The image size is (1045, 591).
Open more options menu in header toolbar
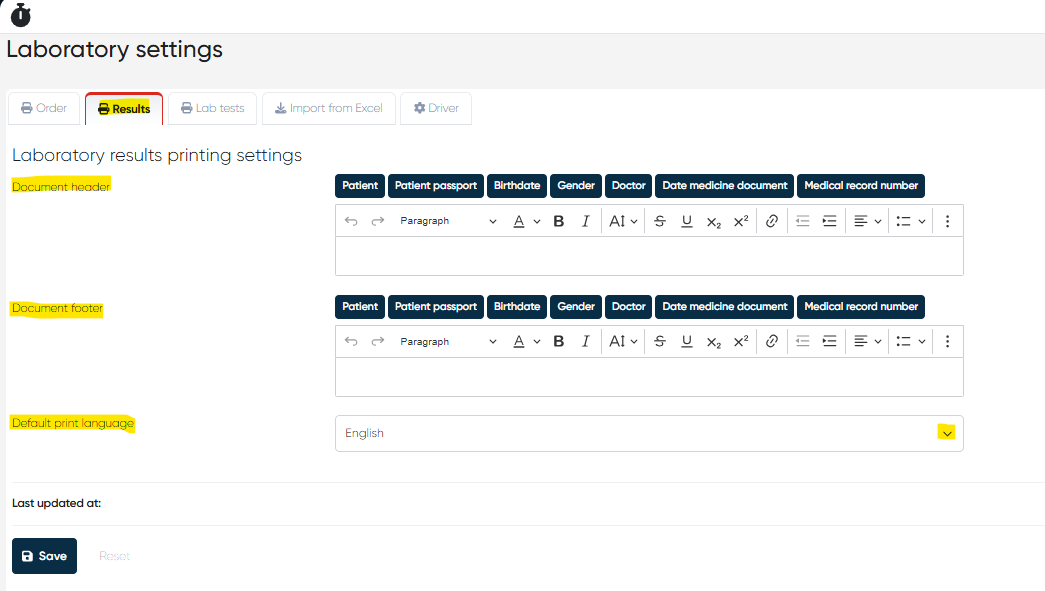tap(947, 221)
